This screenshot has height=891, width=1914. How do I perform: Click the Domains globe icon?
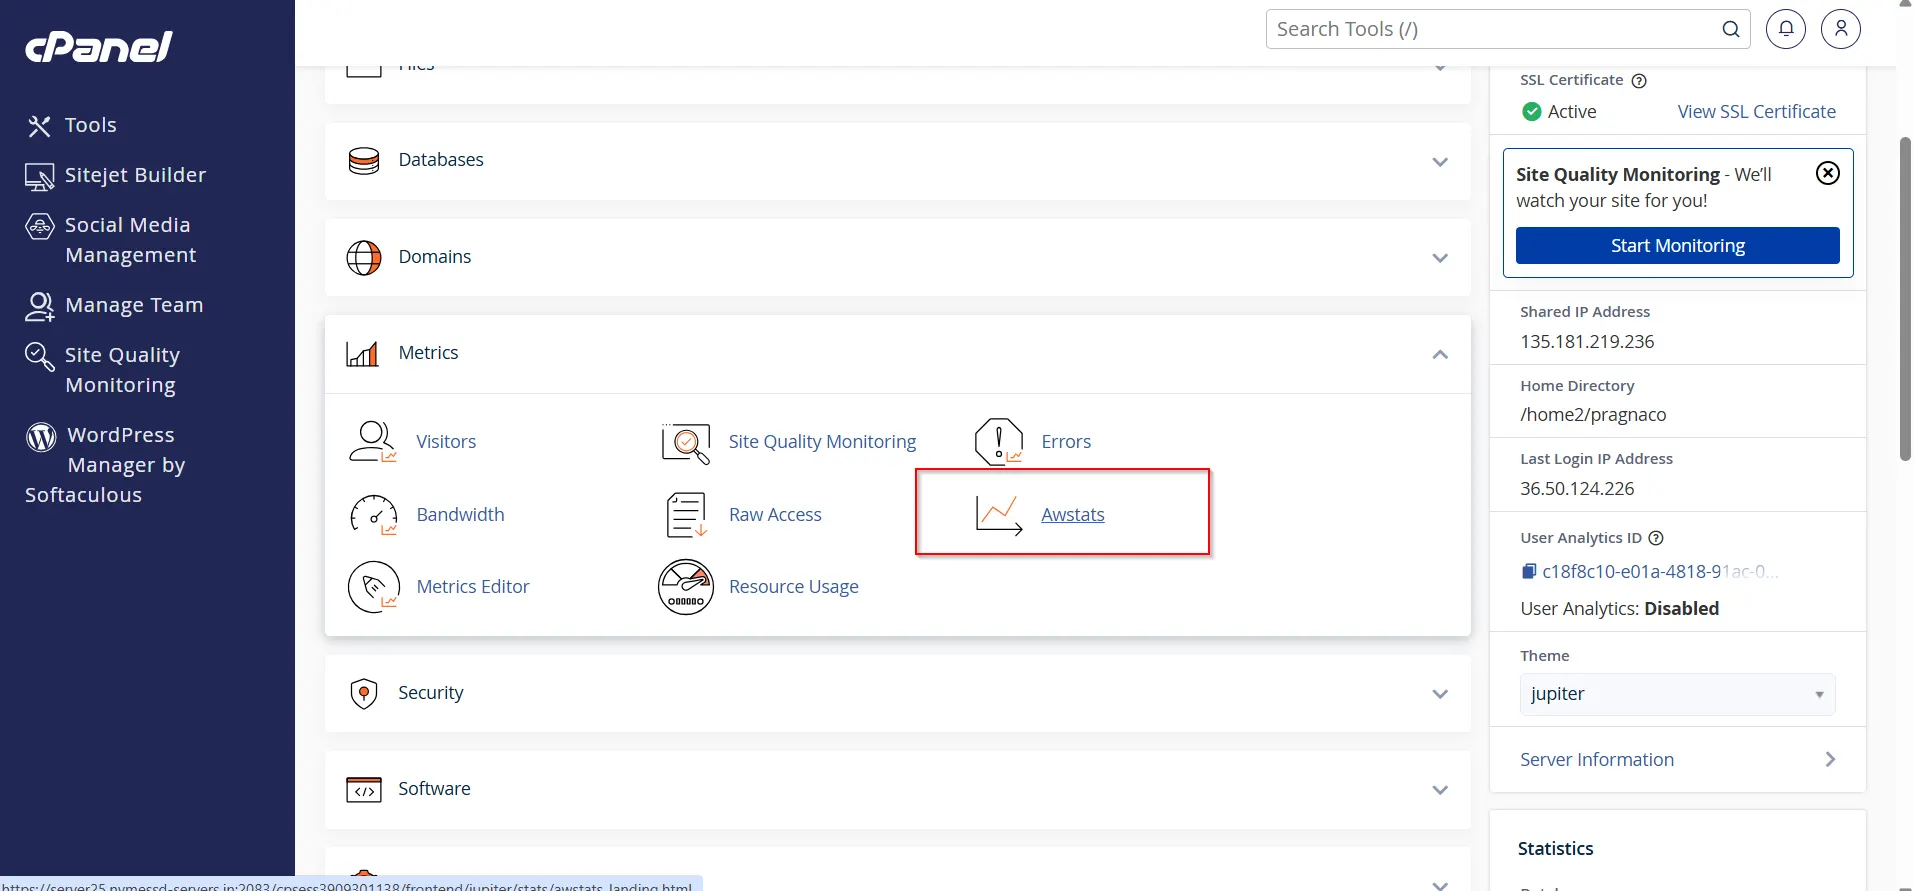(364, 258)
